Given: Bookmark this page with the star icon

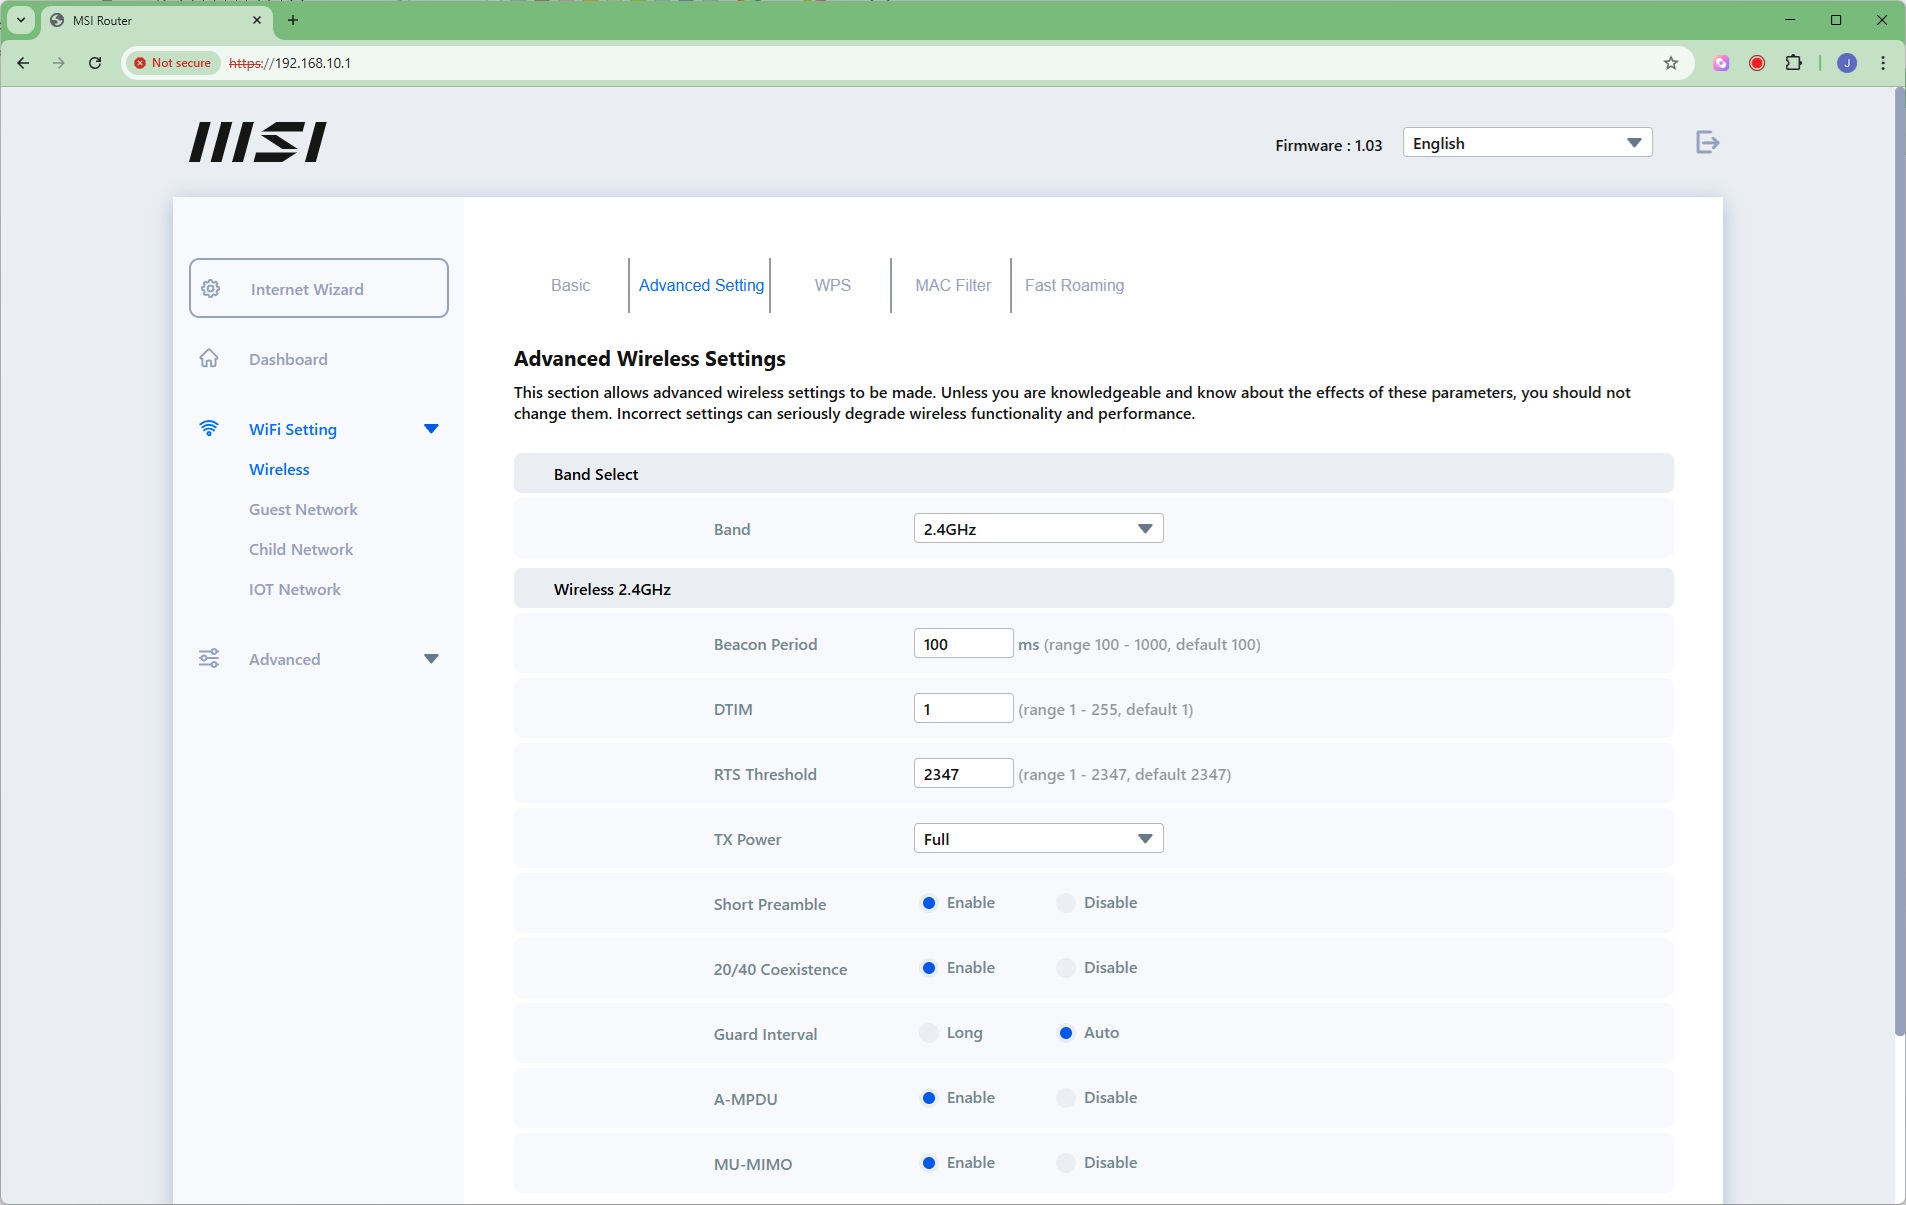Looking at the screenshot, I should (1670, 63).
